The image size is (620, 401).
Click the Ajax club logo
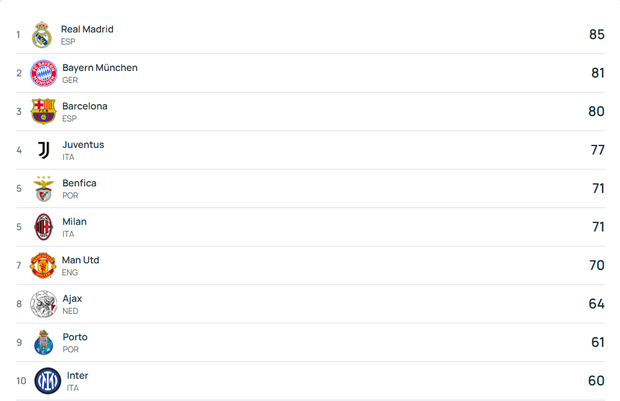point(43,304)
